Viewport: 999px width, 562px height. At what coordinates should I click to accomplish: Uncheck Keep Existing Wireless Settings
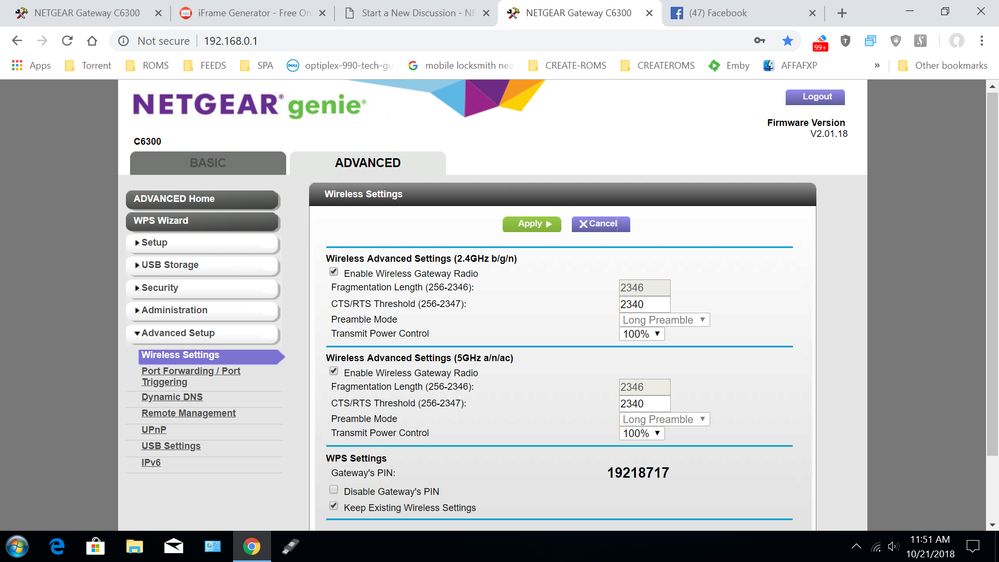(x=334, y=506)
